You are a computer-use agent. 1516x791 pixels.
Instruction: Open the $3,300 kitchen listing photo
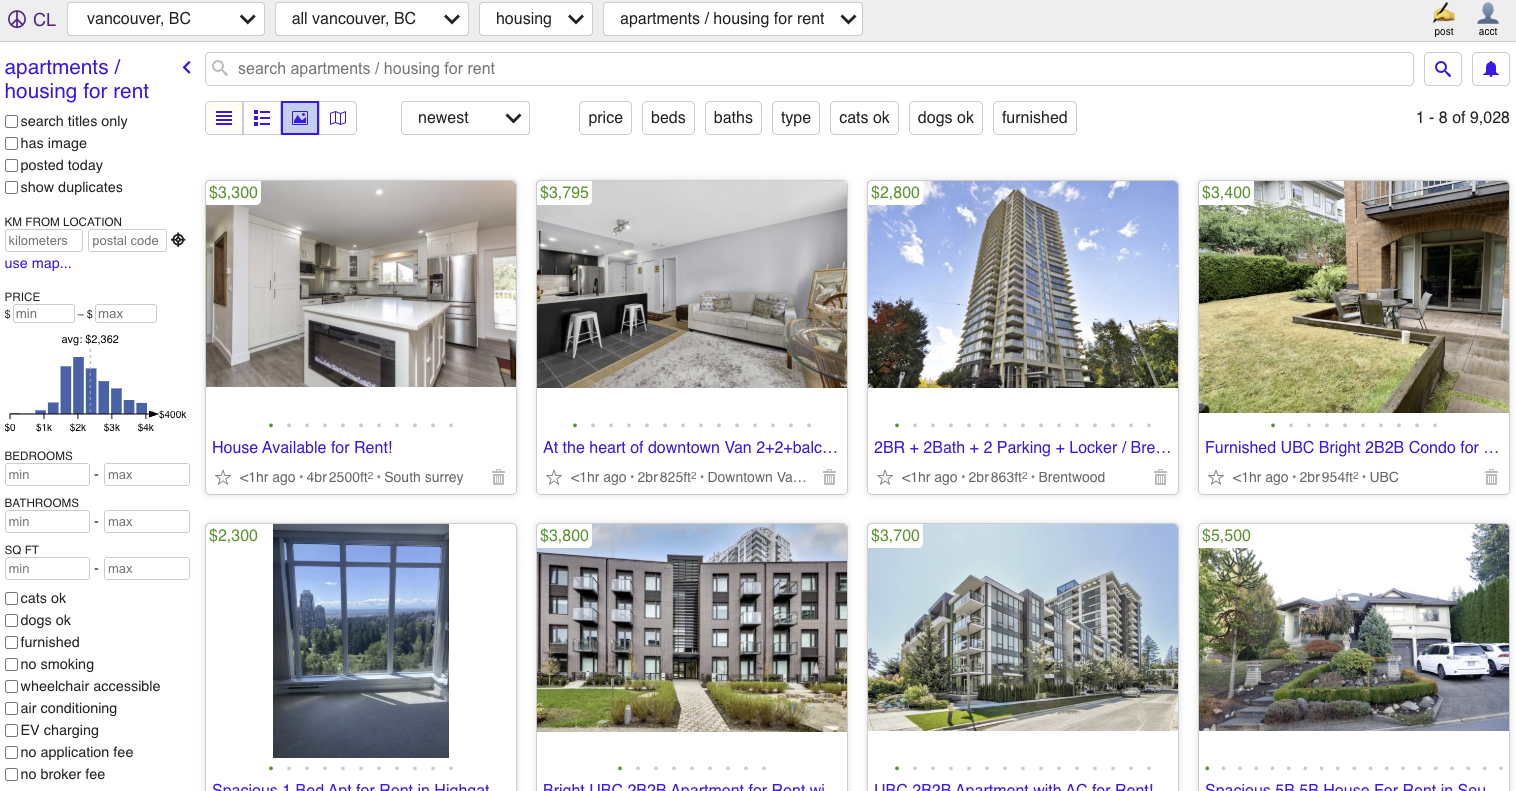(x=361, y=284)
